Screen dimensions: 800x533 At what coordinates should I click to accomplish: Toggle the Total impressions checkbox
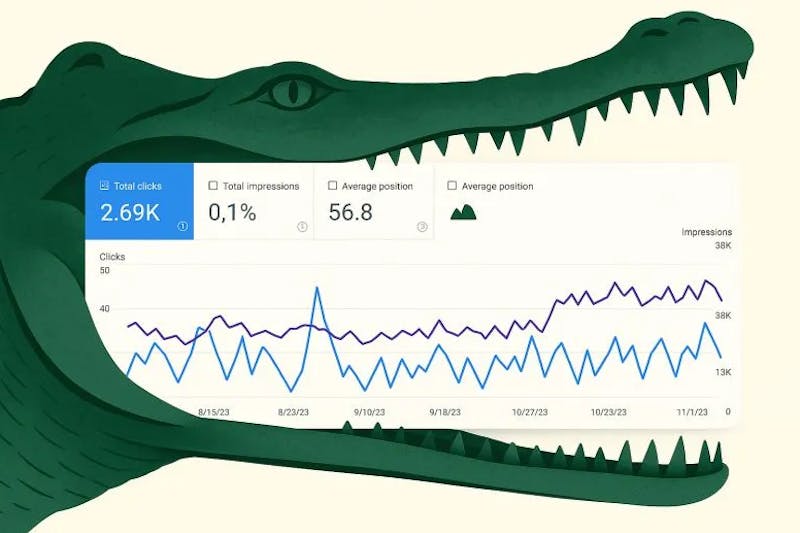pyautogui.click(x=213, y=186)
